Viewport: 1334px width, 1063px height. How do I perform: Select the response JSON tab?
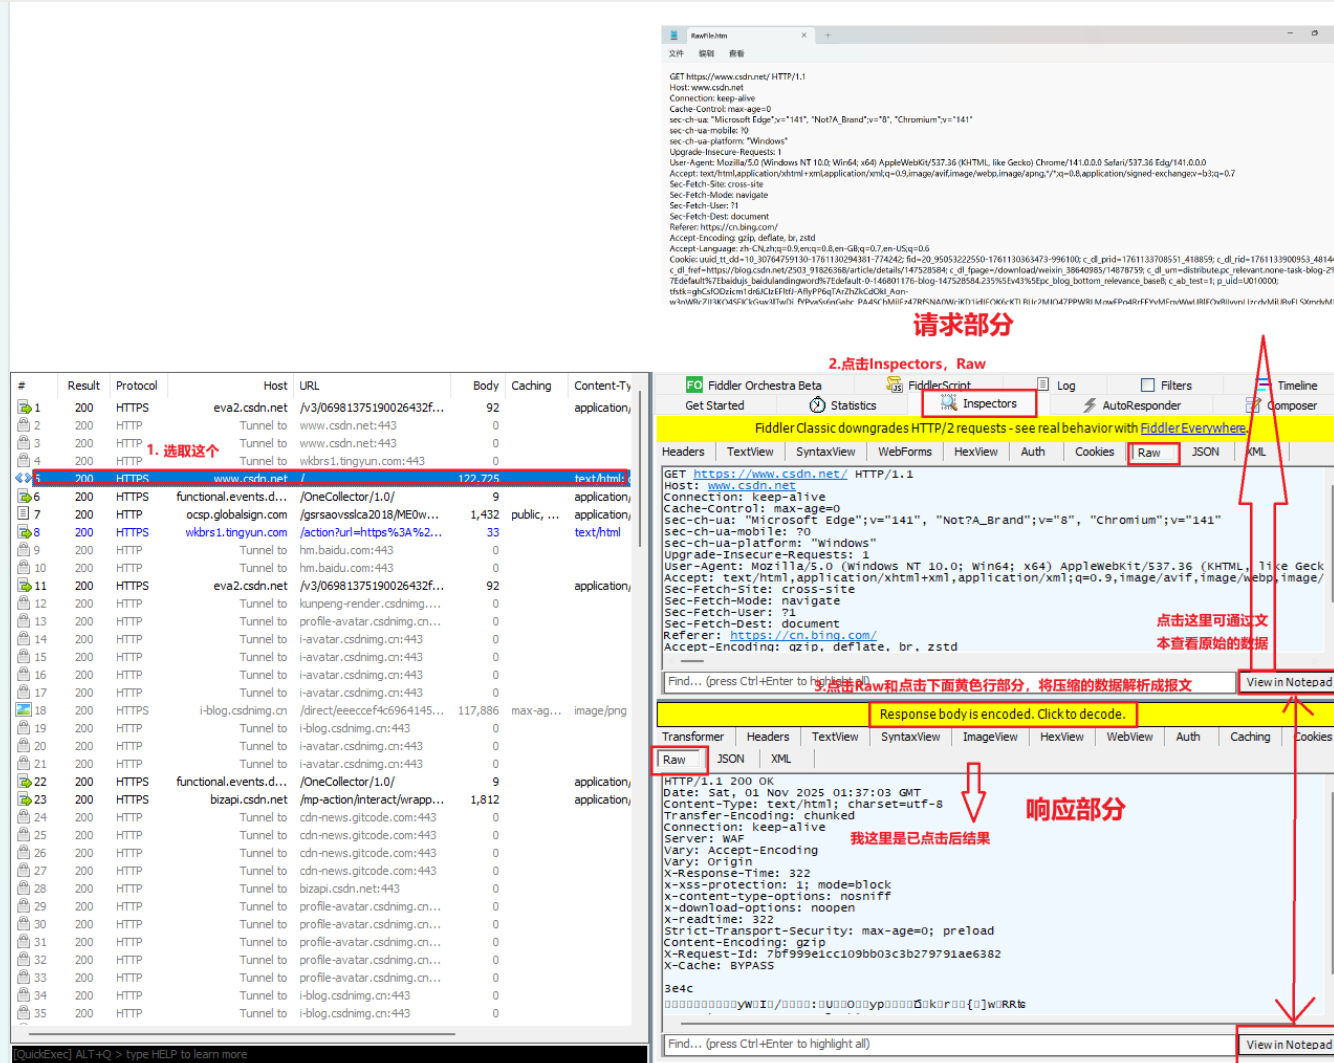coord(731,759)
